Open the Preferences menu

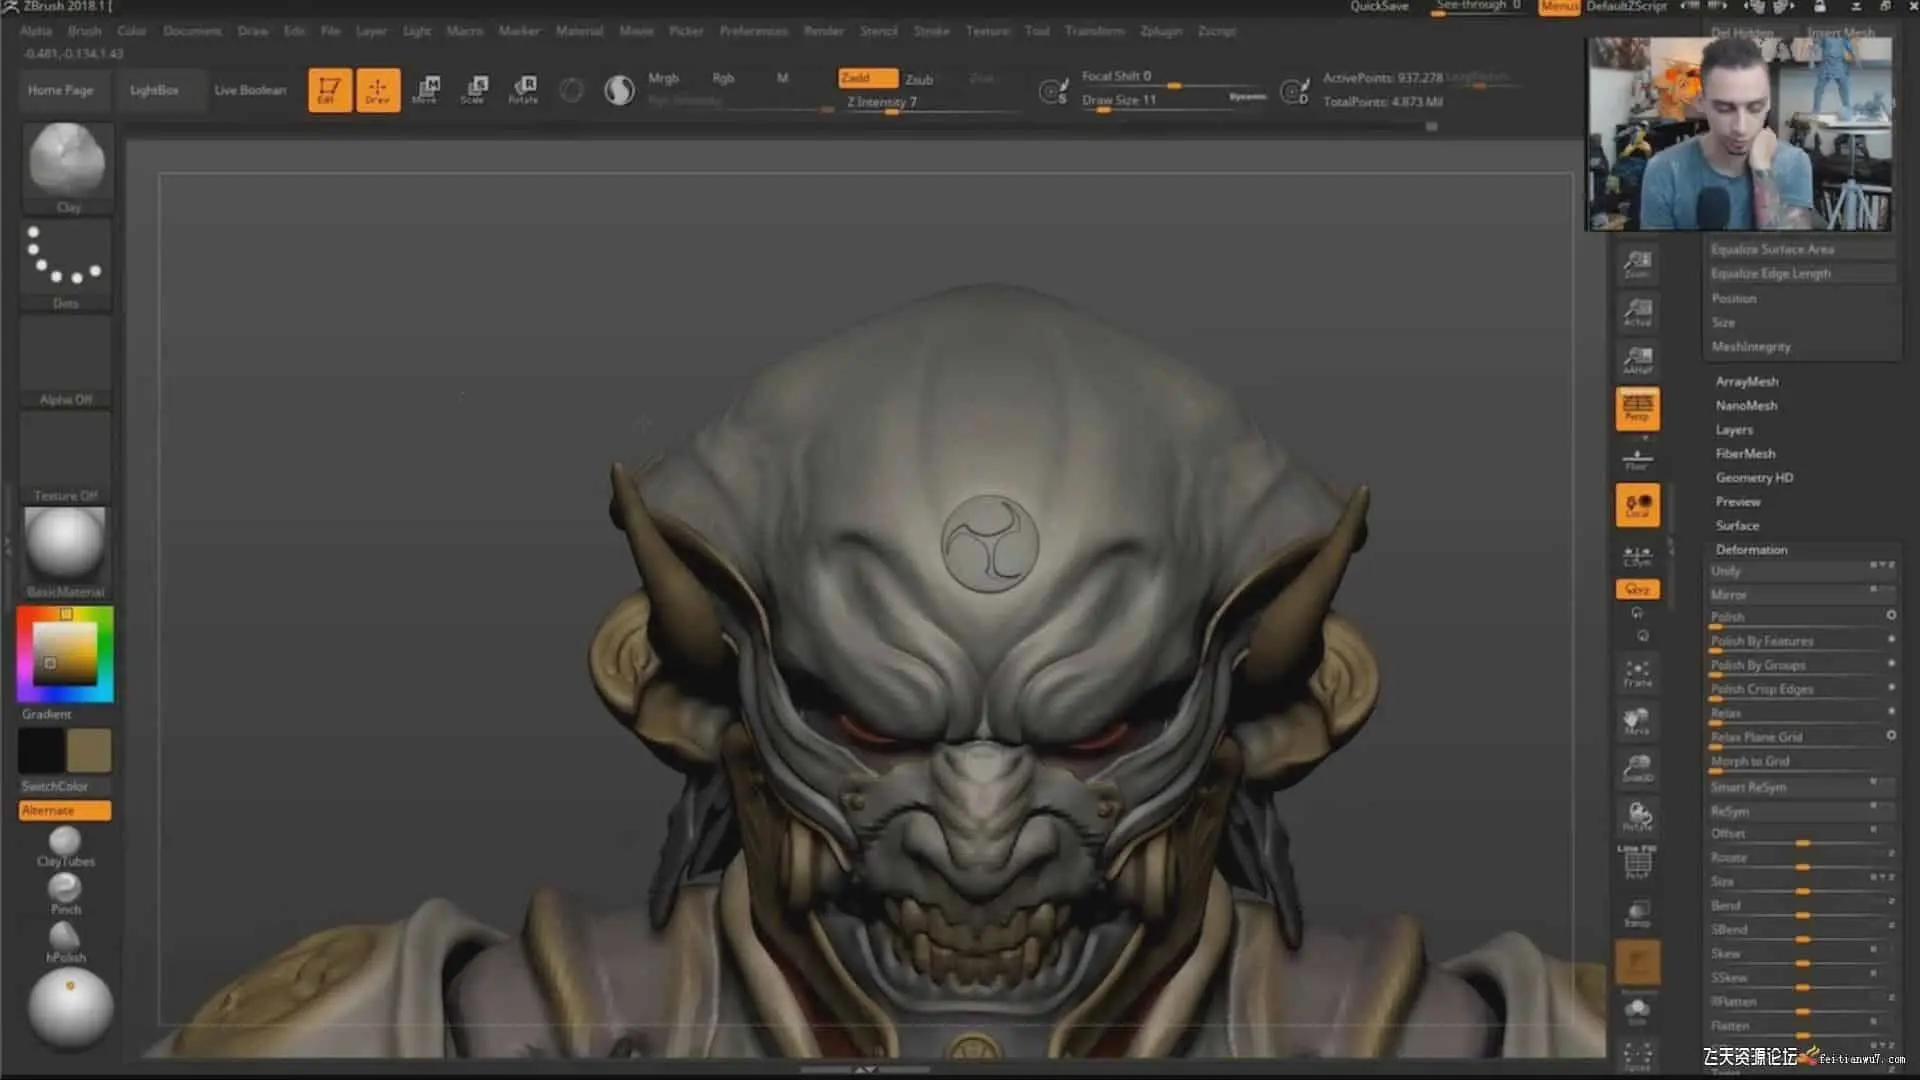754,31
